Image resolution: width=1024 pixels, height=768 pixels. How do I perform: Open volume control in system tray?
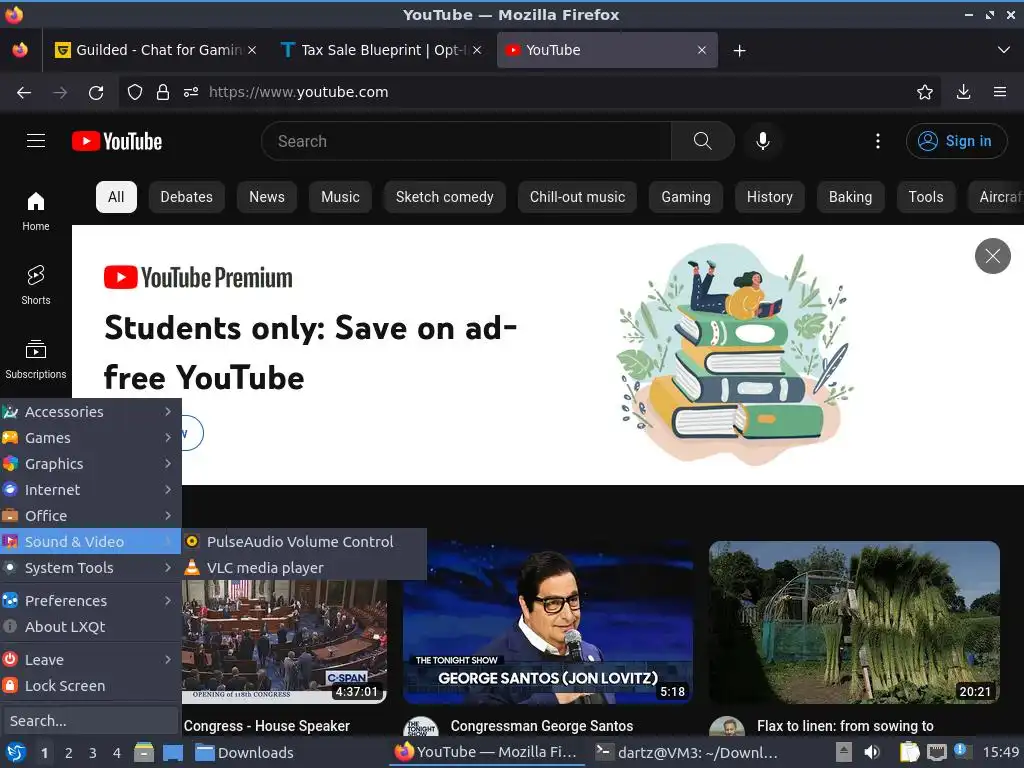pyautogui.click(x=872, y=753)
